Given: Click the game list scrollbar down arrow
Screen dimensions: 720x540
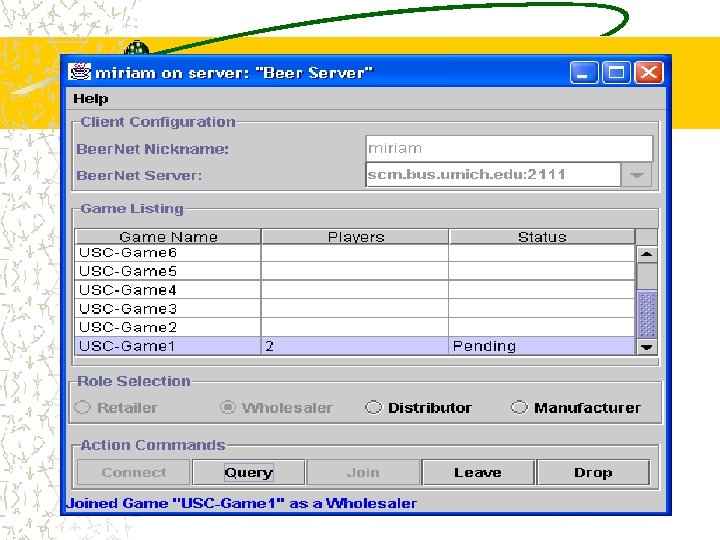Looking at the screenshot, I should pyautogui.click(x=647, y=347).
